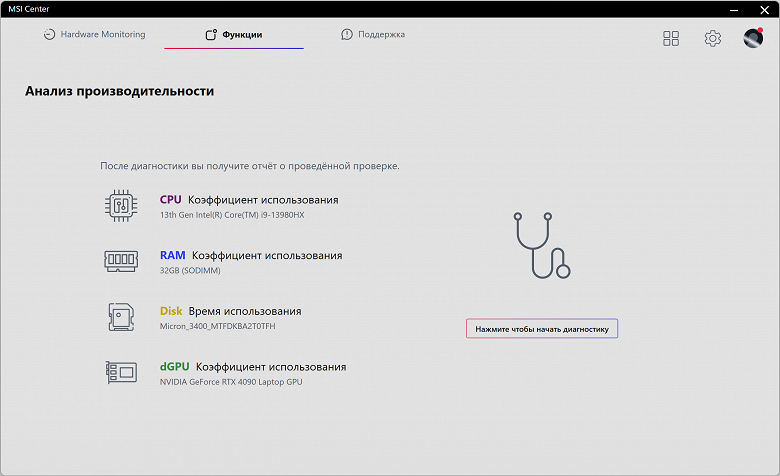Click the Micron_3400_MTFDKBA2T0TFH text

click(217, 326)
